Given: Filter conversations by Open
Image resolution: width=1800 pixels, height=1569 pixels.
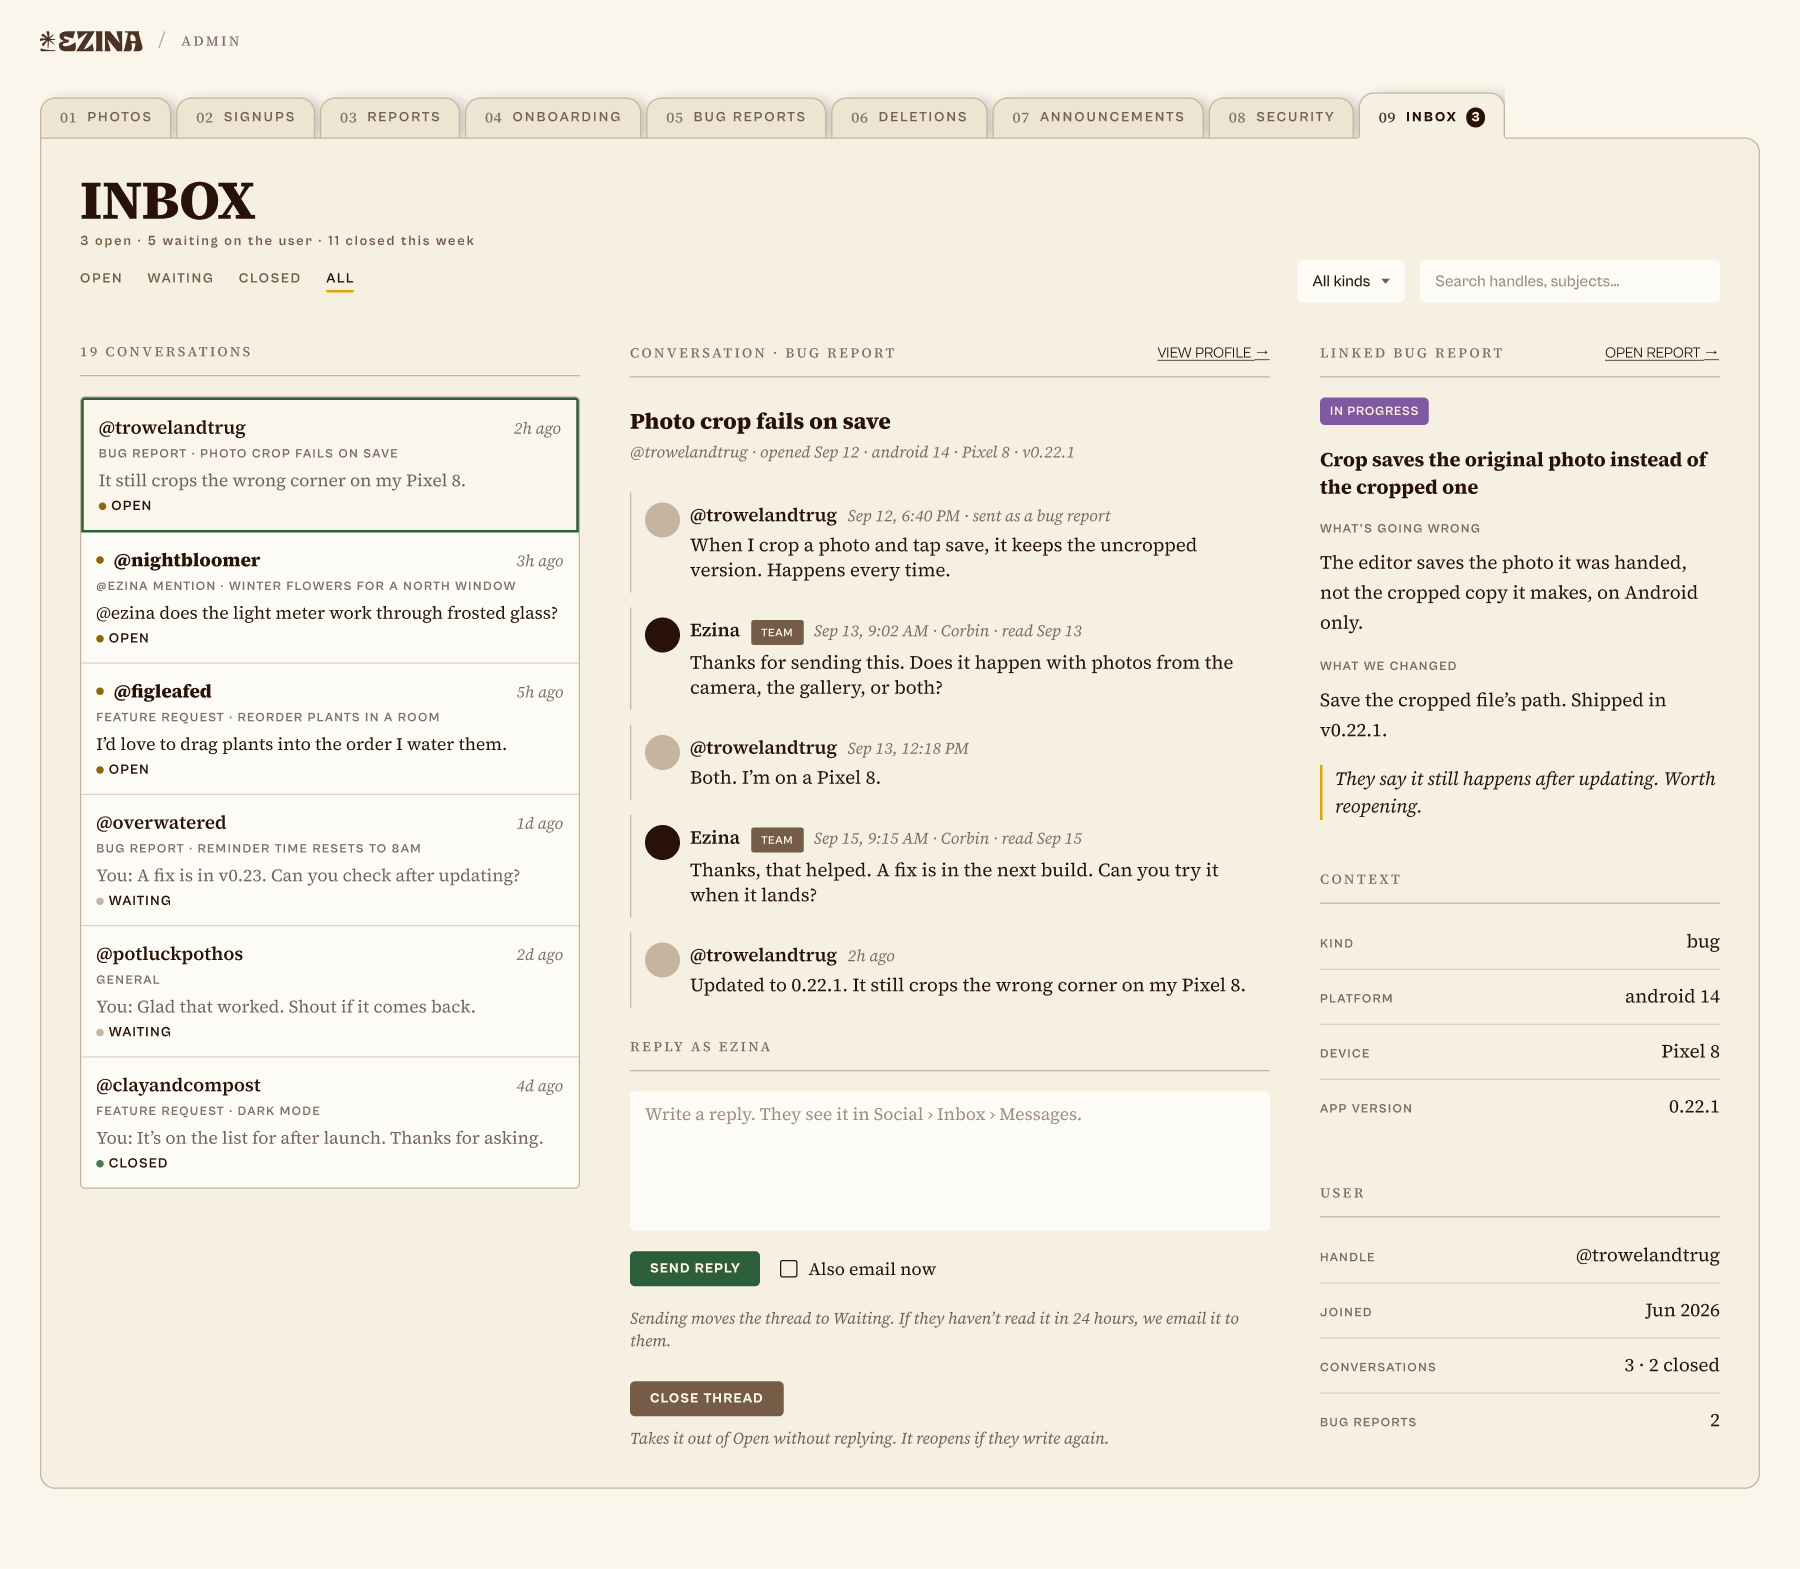Looking at the screenshot, I should [101, 278].
